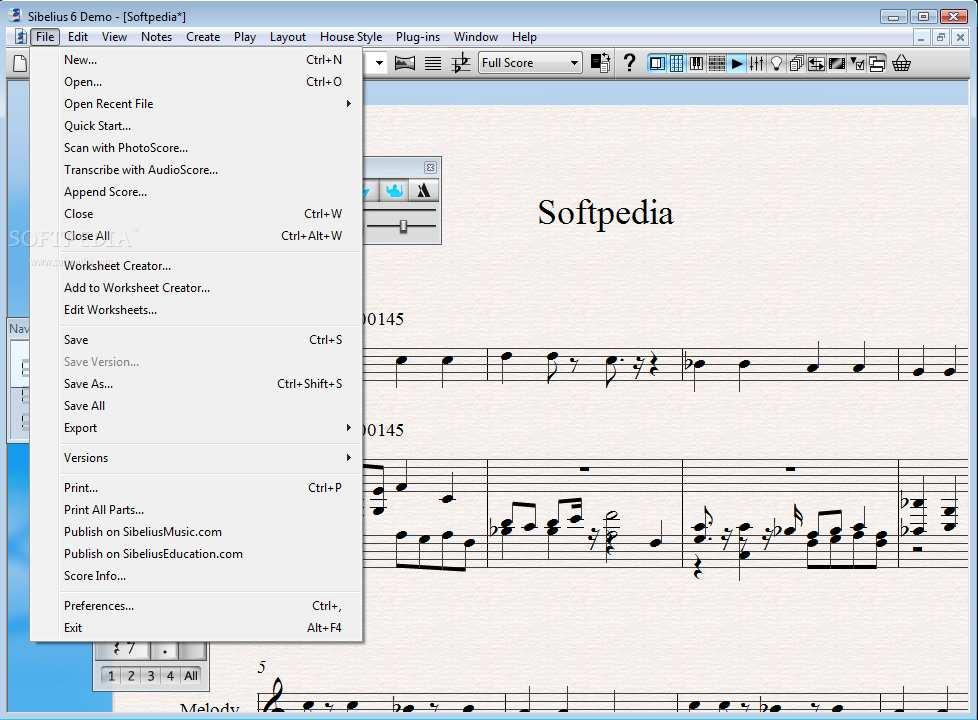Toggle the Navigator window icon

pos(657,63)
